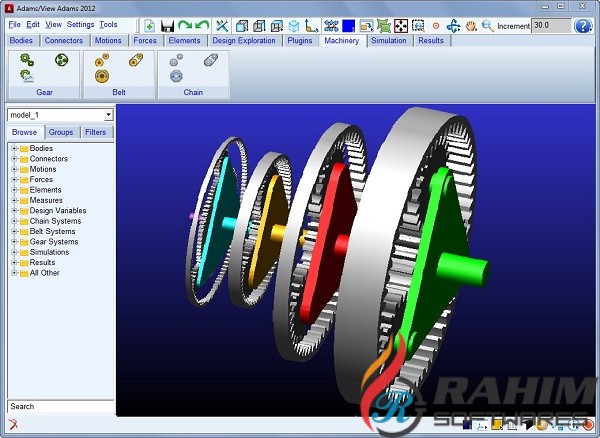Open the Tools menu
The width and height of the screenshot is (600, 438).
(x=108, y=24)
